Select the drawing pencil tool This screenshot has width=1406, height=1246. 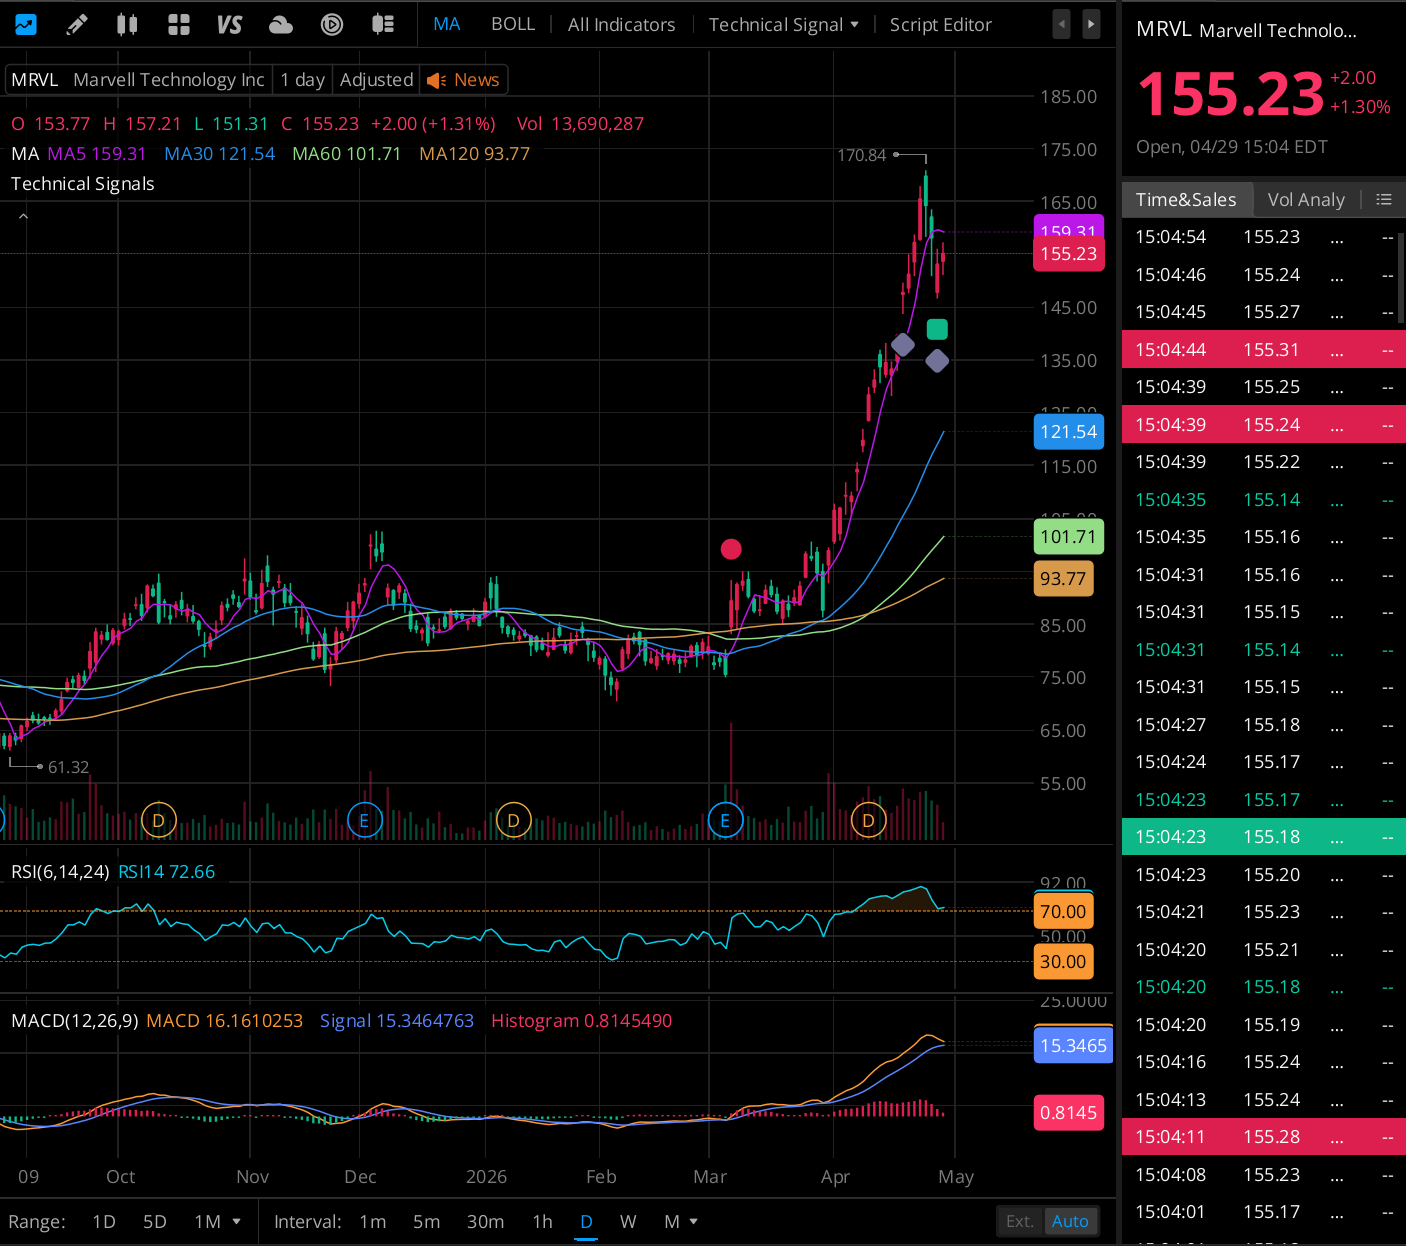(76, 24)
